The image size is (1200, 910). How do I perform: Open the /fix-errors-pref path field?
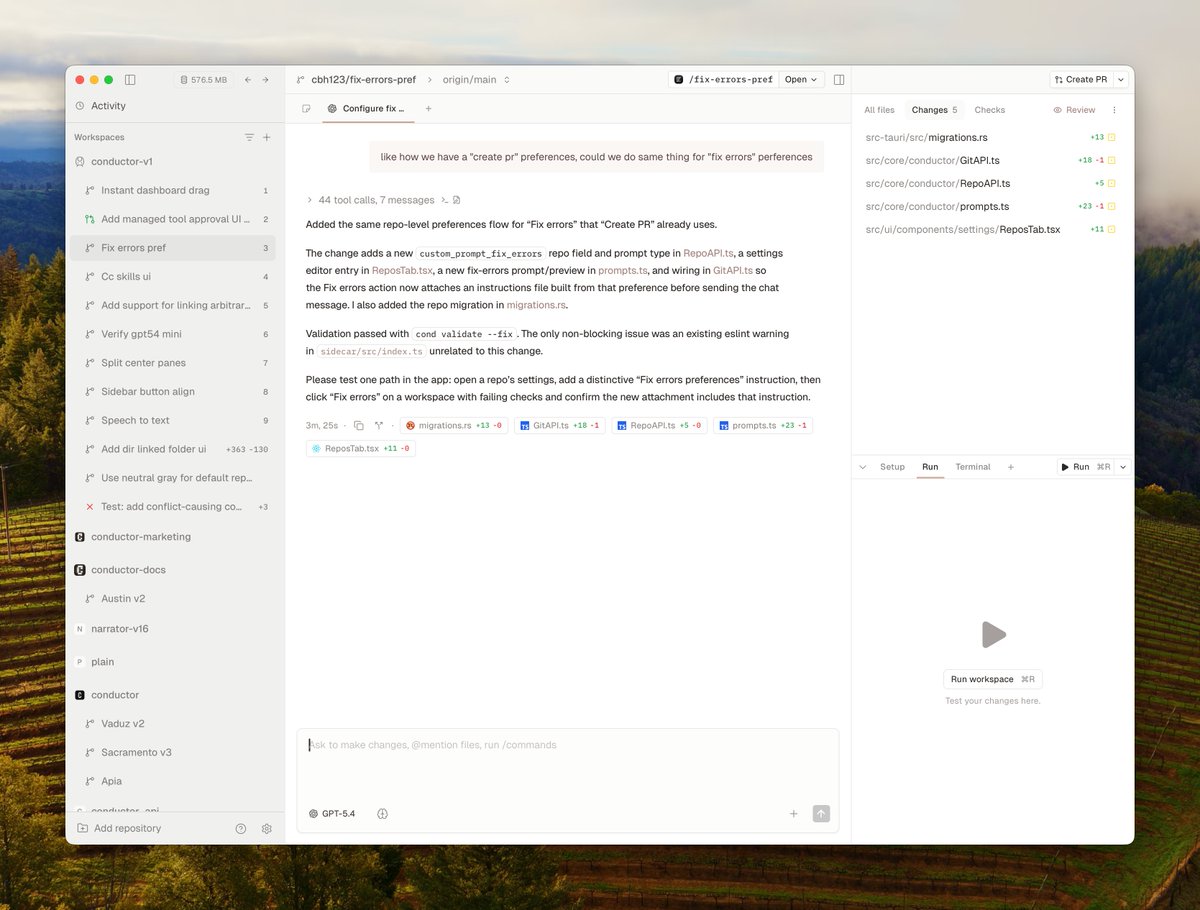click(723, 80)
